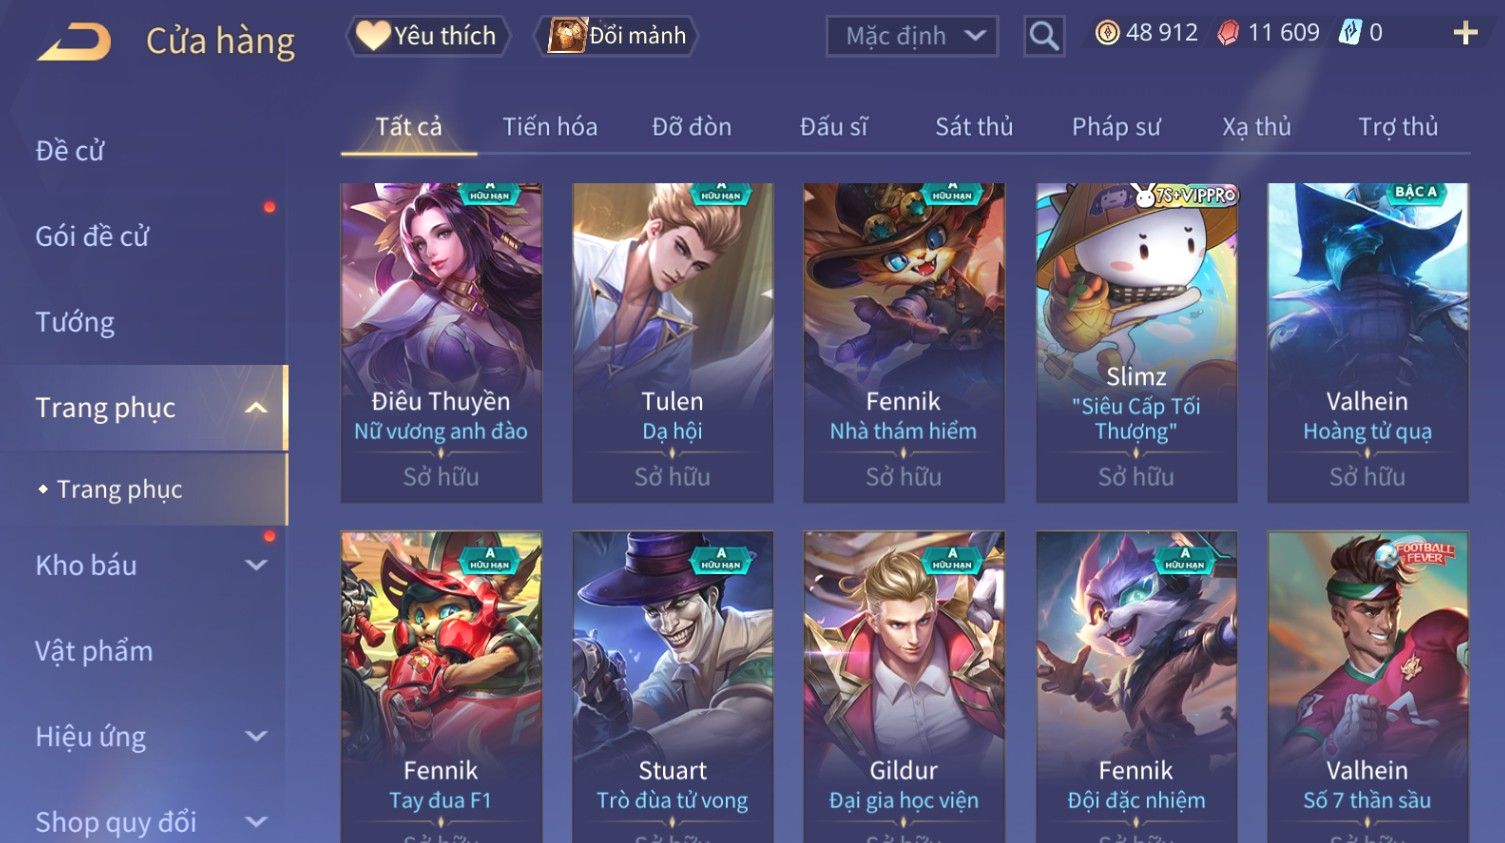Tap the golden back arrow icon

click(x=75, y=42)
